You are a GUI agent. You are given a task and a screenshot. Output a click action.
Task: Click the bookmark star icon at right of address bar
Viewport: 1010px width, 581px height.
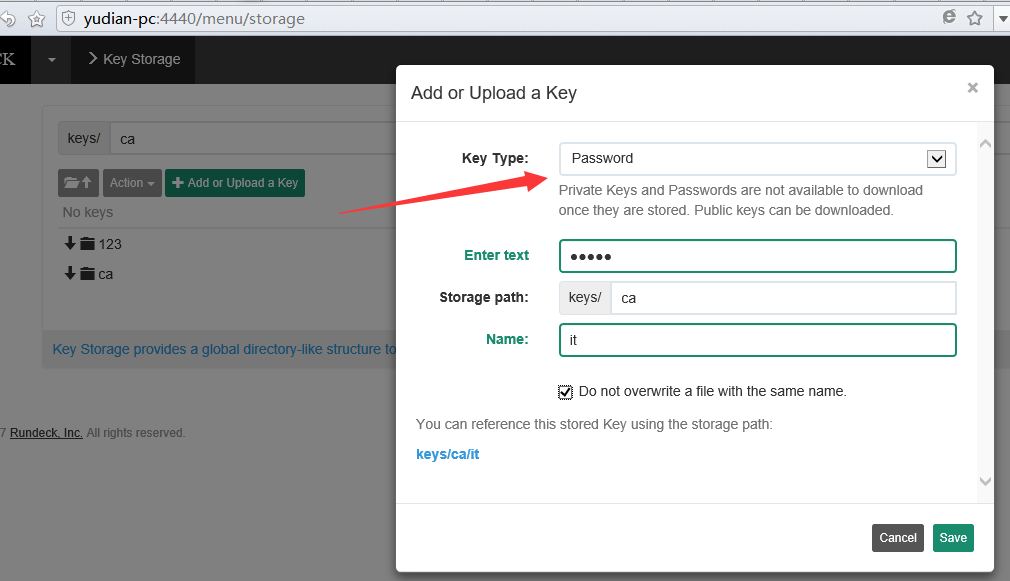point(974,18)
